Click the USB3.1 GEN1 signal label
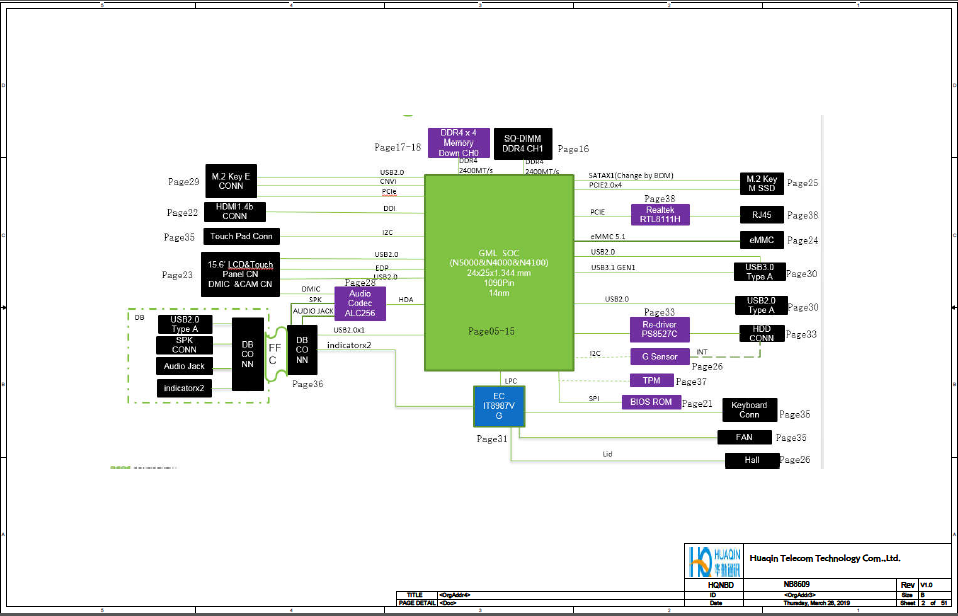 tap(613, 268)
